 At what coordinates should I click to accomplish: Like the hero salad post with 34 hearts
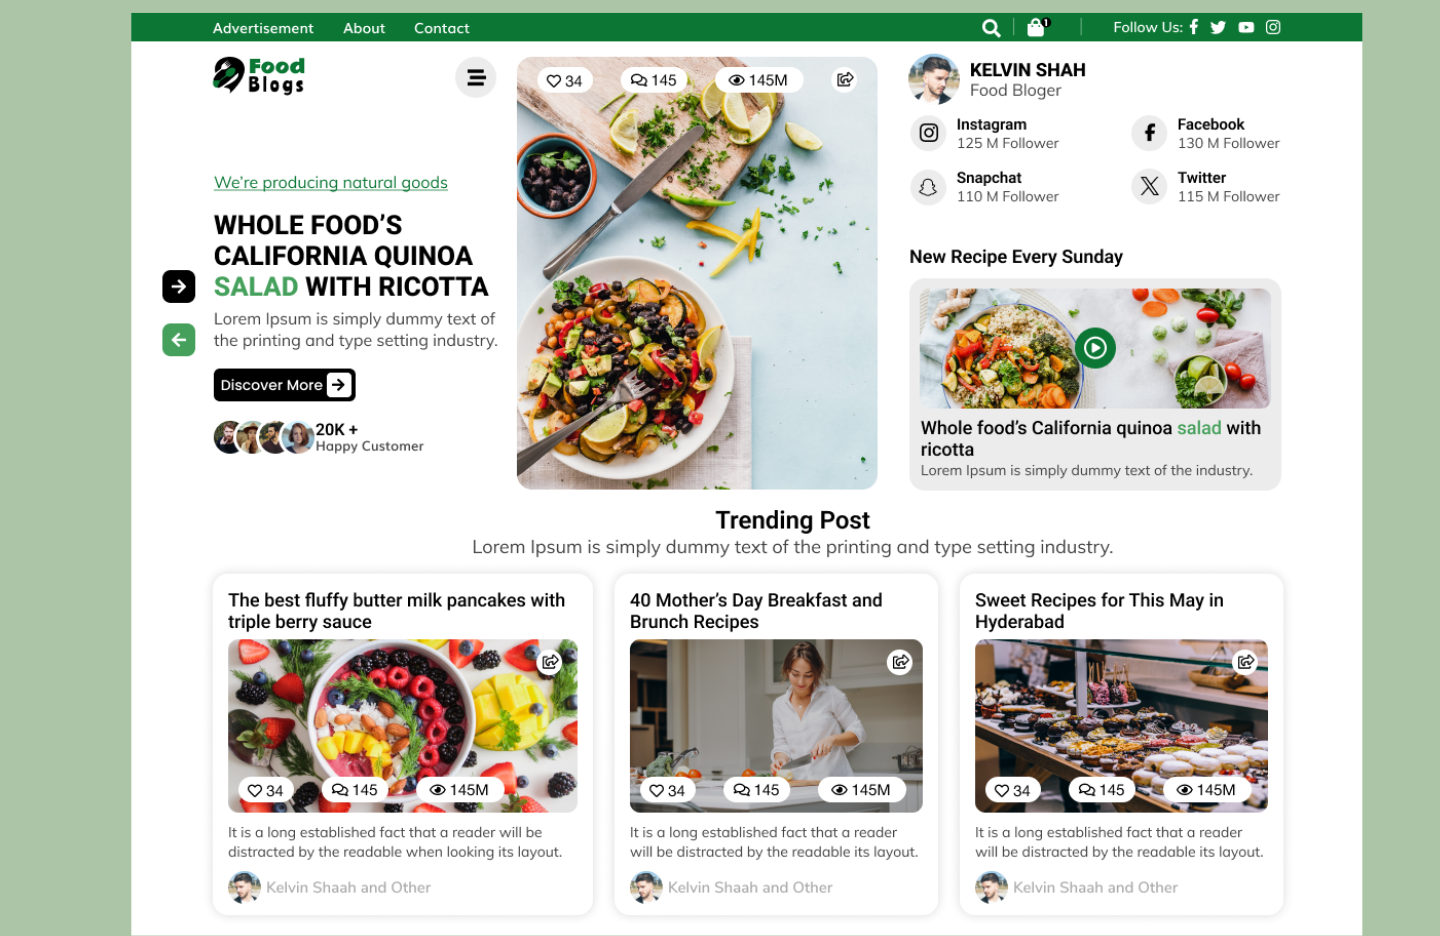click(x=564, y=81)
